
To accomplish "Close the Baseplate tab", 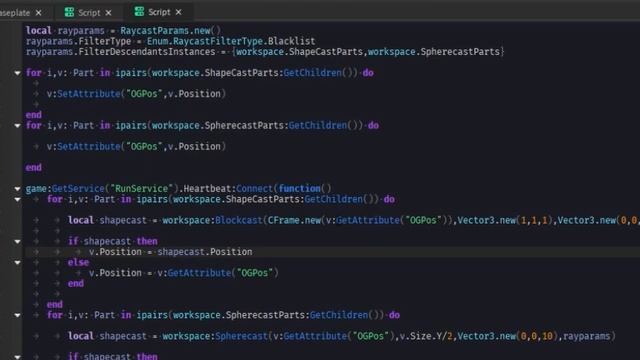I will (x=38, y=13).
